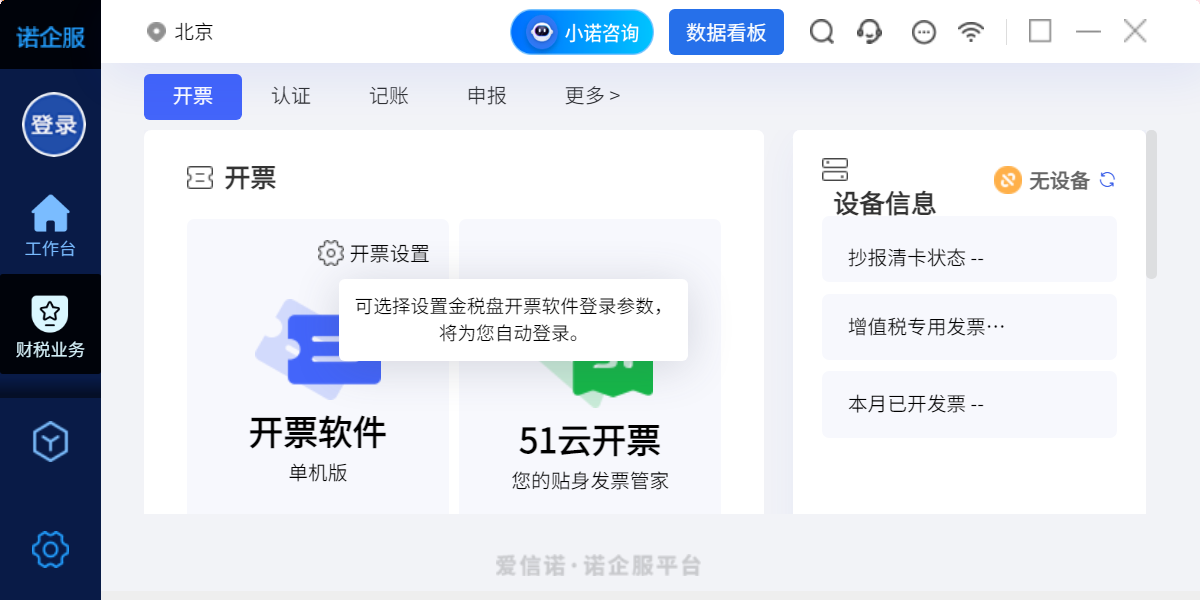Click the ellipsis more-options icon in title bar

923,31
